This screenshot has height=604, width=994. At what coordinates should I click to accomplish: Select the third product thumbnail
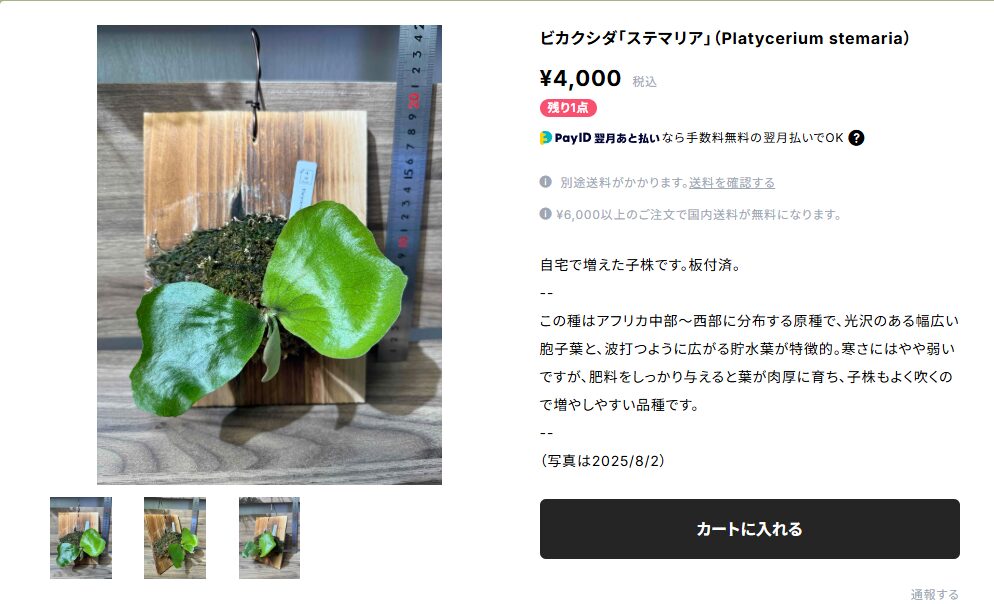pyautogui.click(x=269, y=537)
